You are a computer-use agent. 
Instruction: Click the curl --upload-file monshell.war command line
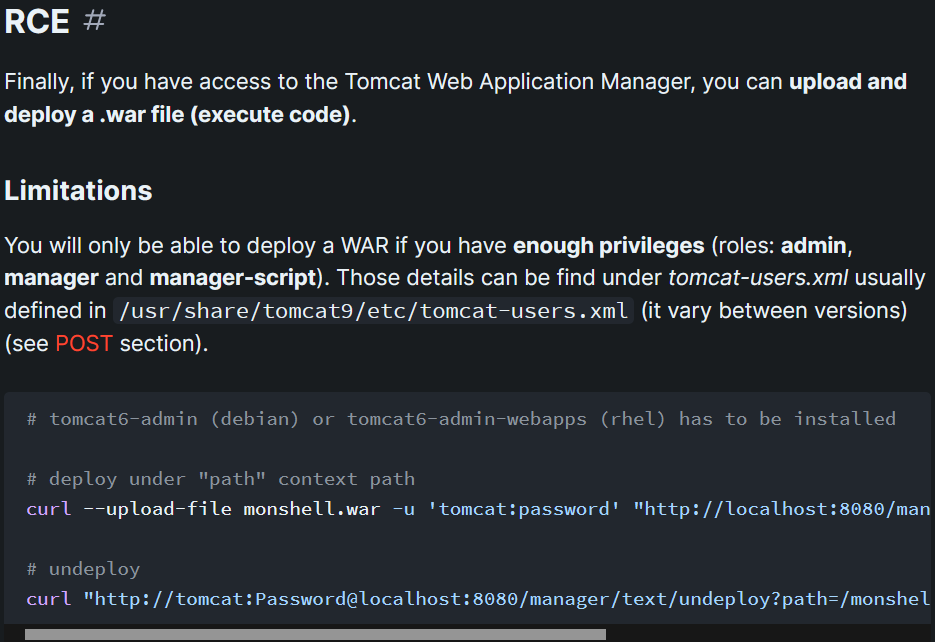(x=478, y=509)
